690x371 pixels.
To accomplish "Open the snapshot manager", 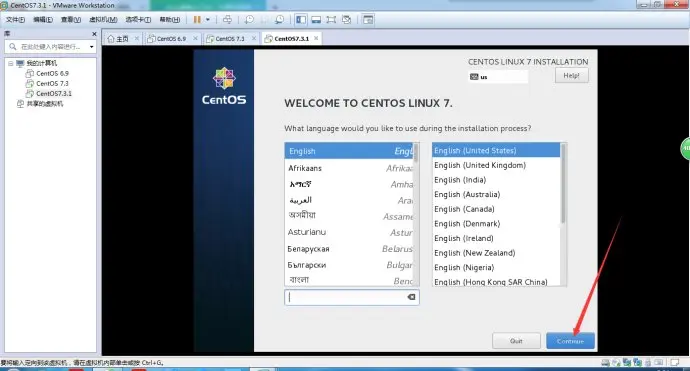I will pyautogui.click(x=279, y=19).
